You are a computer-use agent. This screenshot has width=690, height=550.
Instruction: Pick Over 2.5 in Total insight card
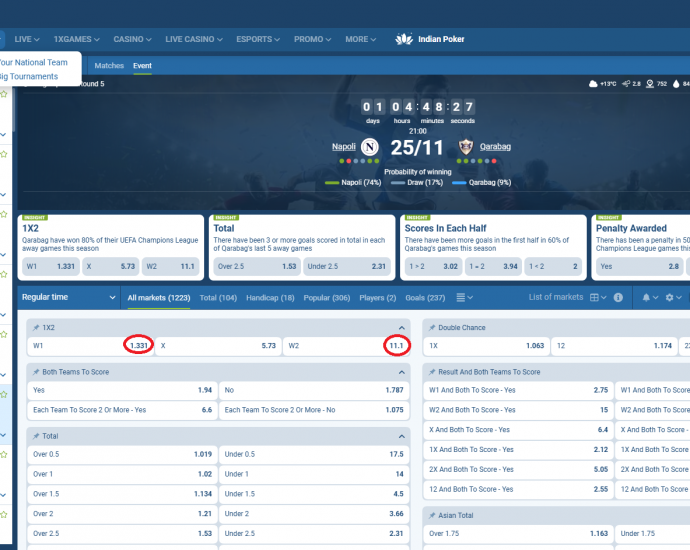(x=257, y=267)
